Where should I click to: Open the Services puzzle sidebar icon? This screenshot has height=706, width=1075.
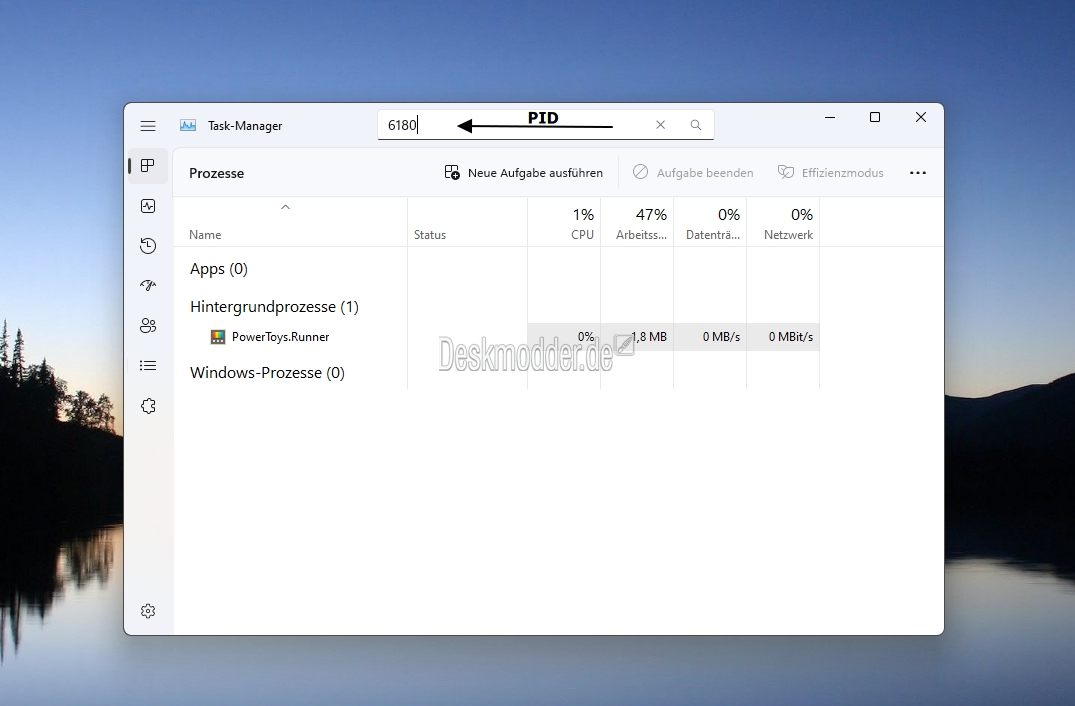148,406
